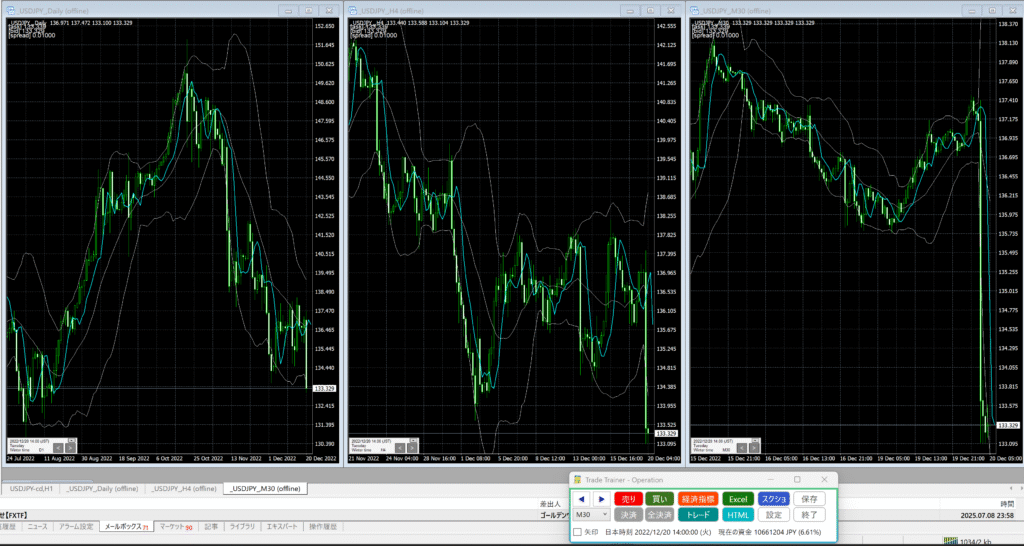1024x546 pixels.
Task: Click the _USDJPY_Daily chart window icon
Action: [11, 10]
